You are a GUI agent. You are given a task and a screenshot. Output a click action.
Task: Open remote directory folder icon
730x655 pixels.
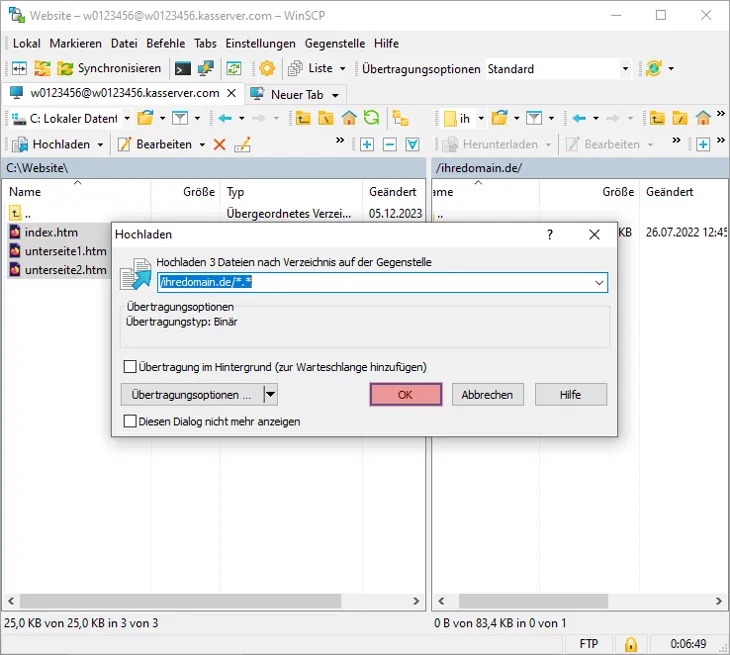(x=499, y=118)
